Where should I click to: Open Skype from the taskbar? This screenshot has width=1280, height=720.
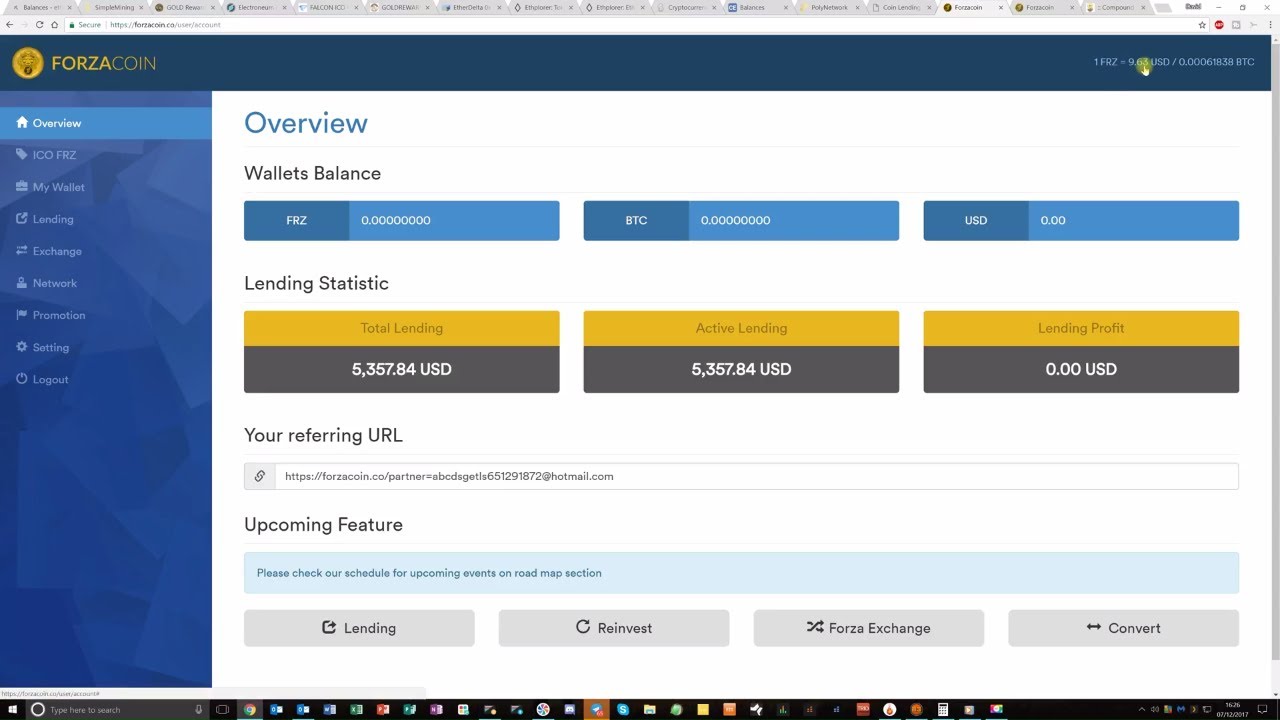(622, 710)
